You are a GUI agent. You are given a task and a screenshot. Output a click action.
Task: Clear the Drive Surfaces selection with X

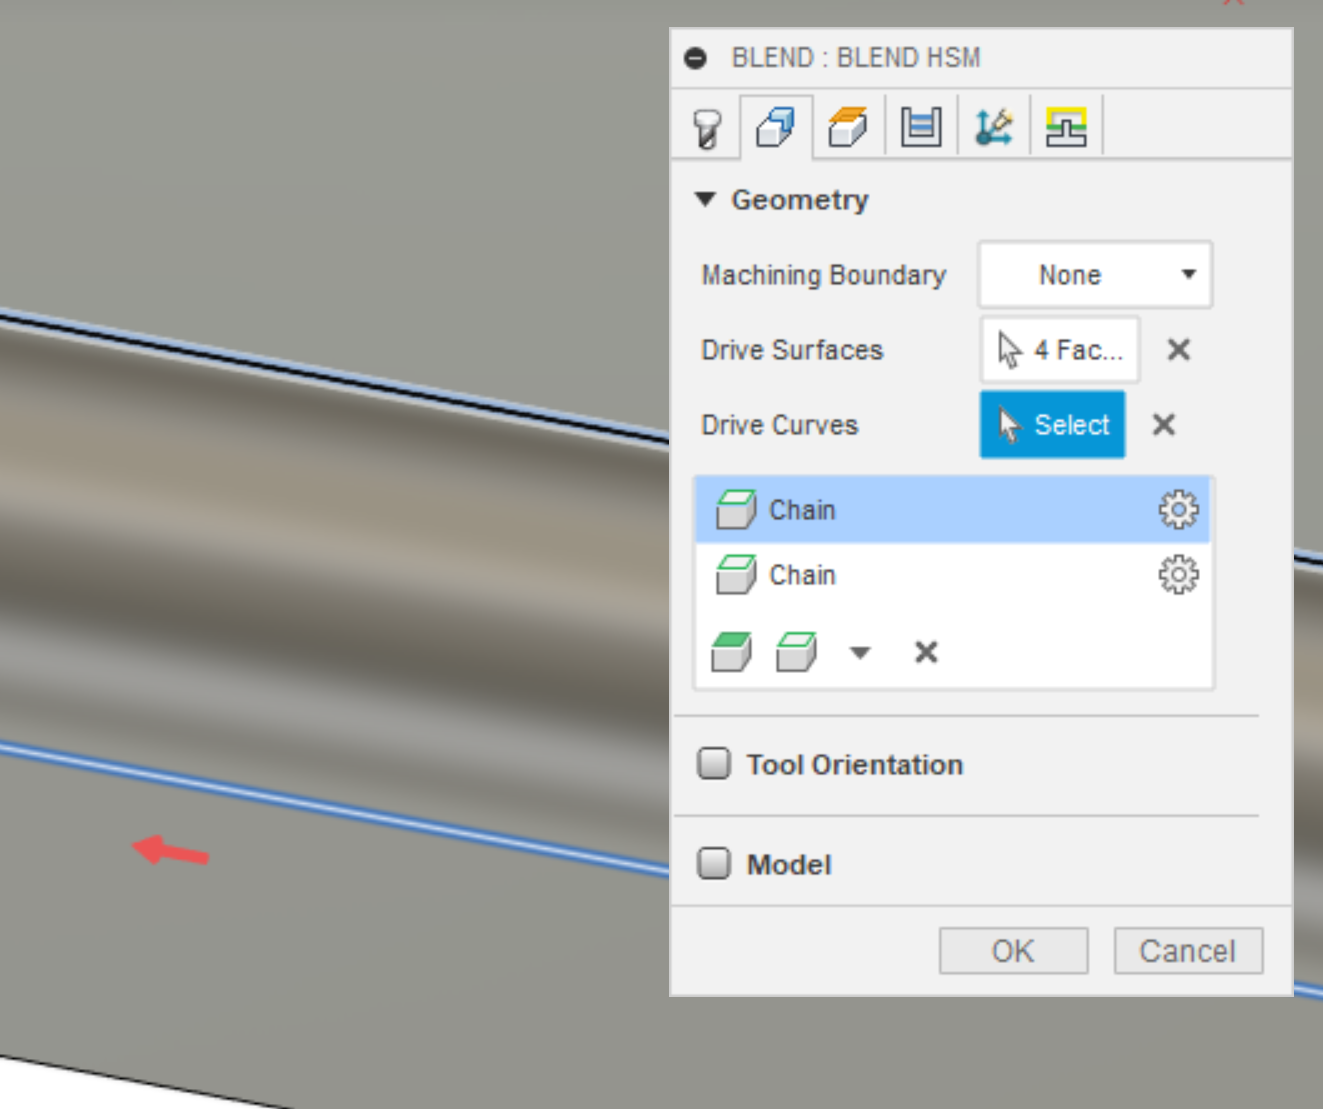click(x=1178, y=350)
